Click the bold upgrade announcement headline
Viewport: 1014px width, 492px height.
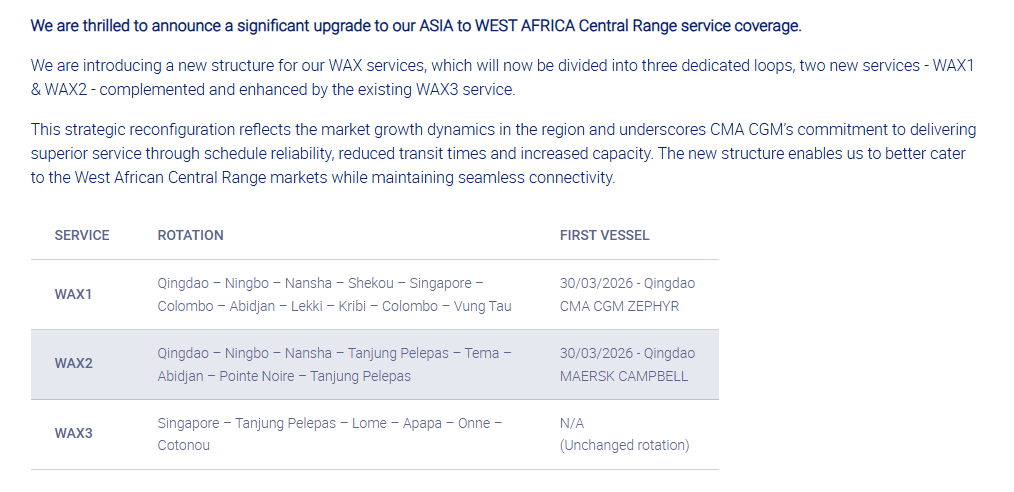415,25
